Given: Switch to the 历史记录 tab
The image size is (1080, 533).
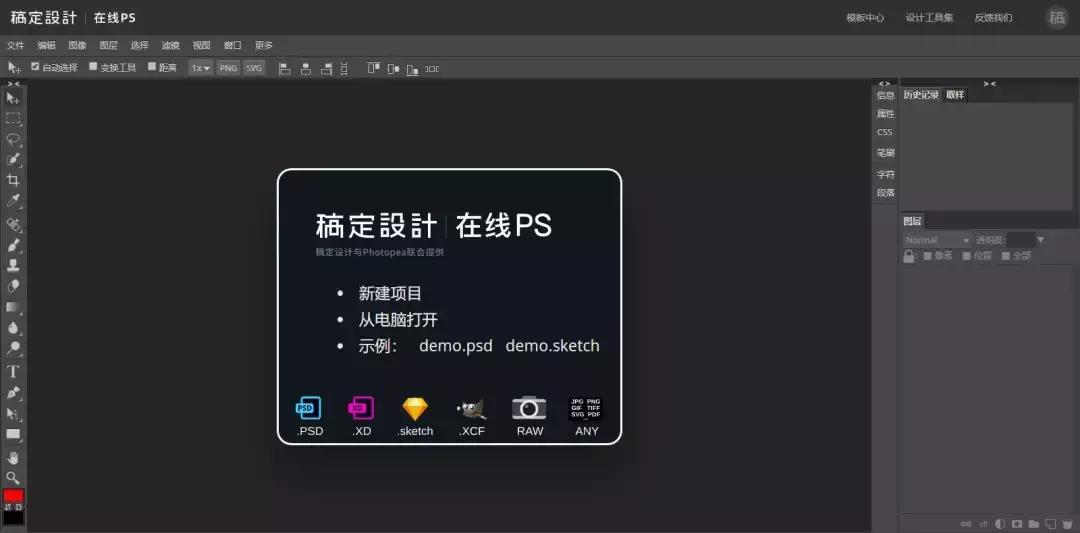Looking at the screenshot, I should [921, 95].
